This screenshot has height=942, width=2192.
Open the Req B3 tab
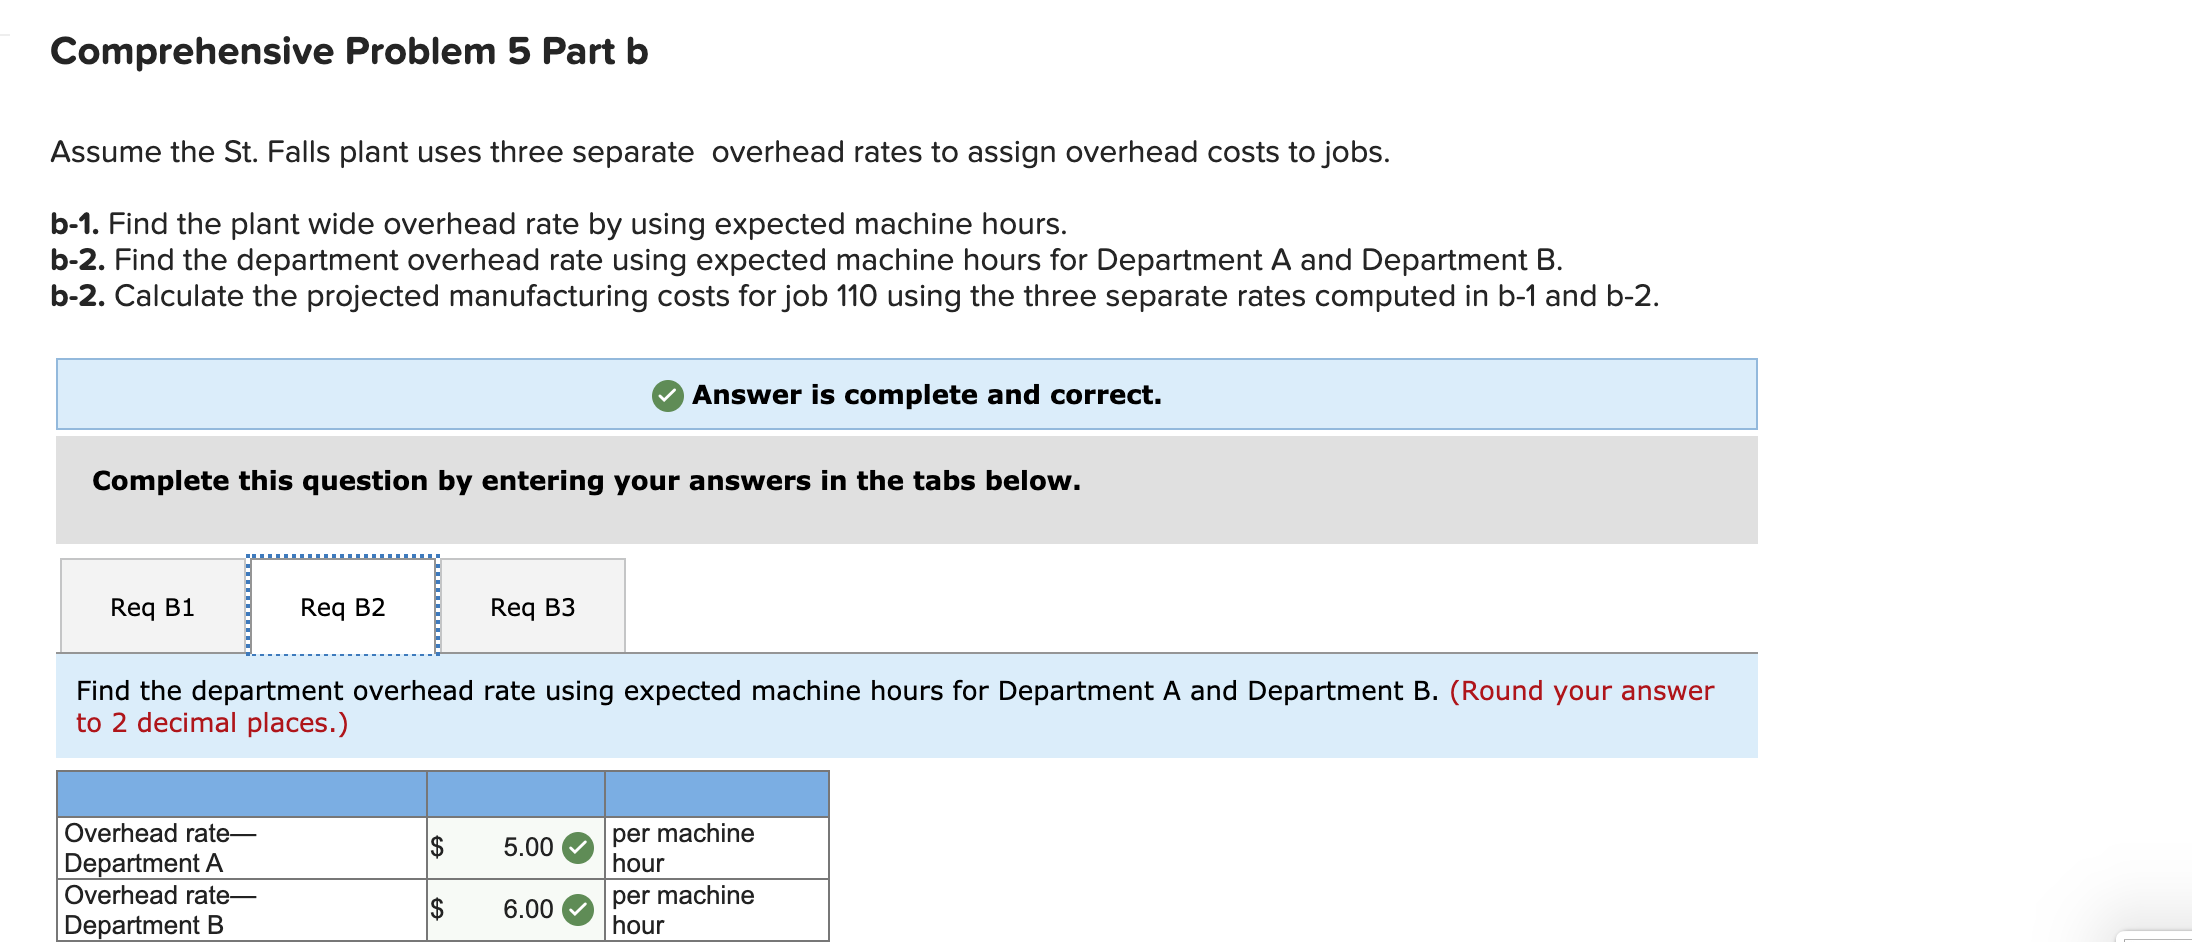[533, 606]
